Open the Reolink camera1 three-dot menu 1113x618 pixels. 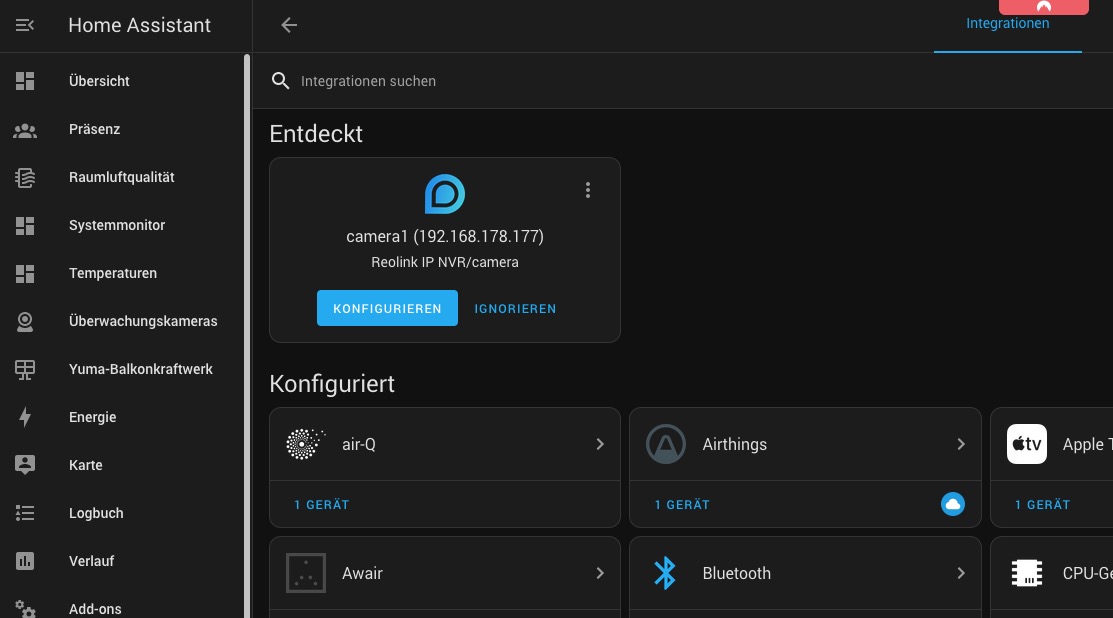coord(588,190)
